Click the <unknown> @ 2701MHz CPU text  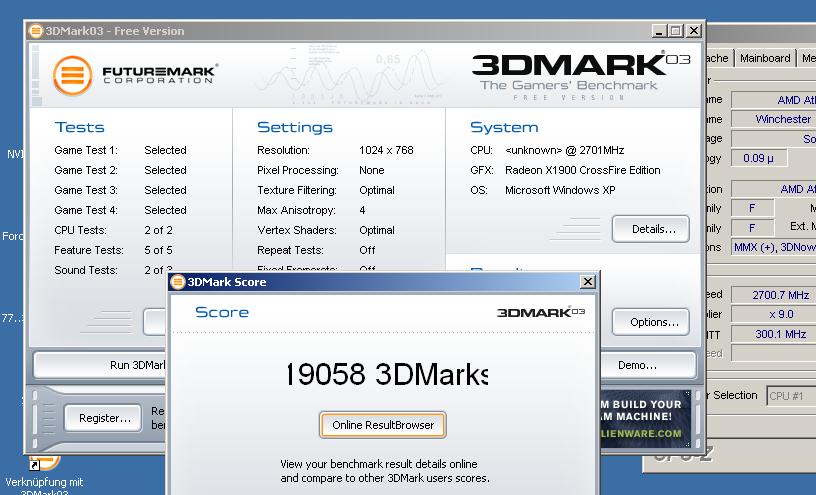[565, 150]
